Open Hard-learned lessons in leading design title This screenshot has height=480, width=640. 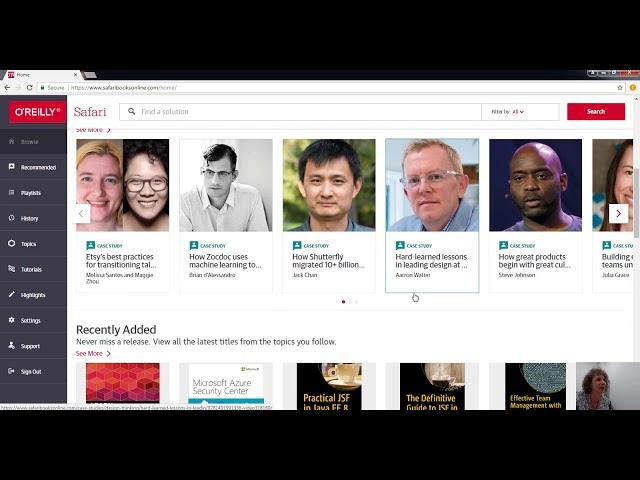point(431,261)
